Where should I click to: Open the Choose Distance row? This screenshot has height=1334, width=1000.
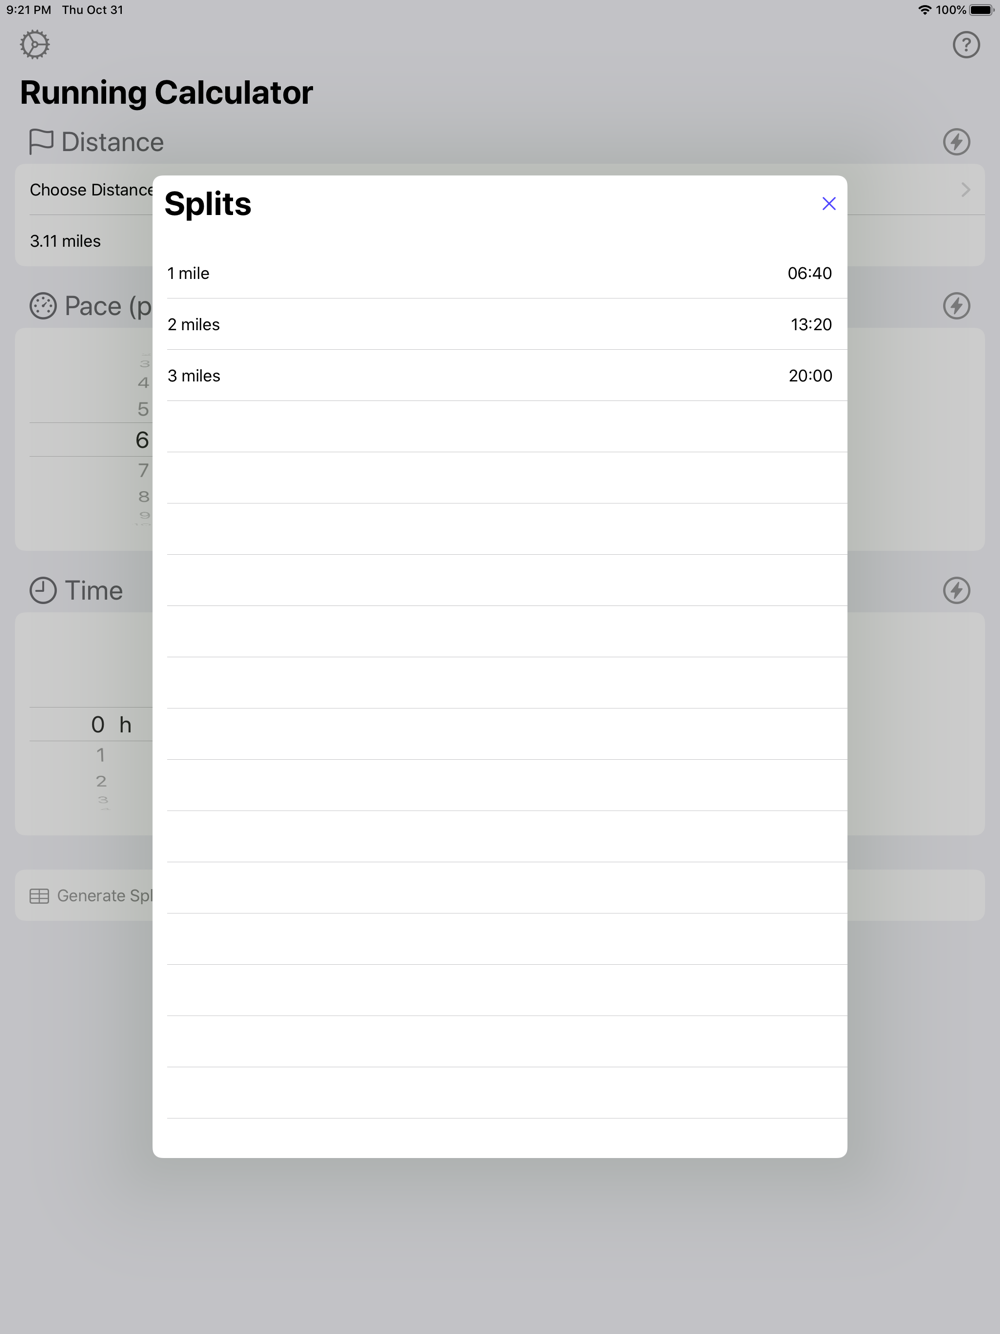pyautogui.click(x=500, y=190)
